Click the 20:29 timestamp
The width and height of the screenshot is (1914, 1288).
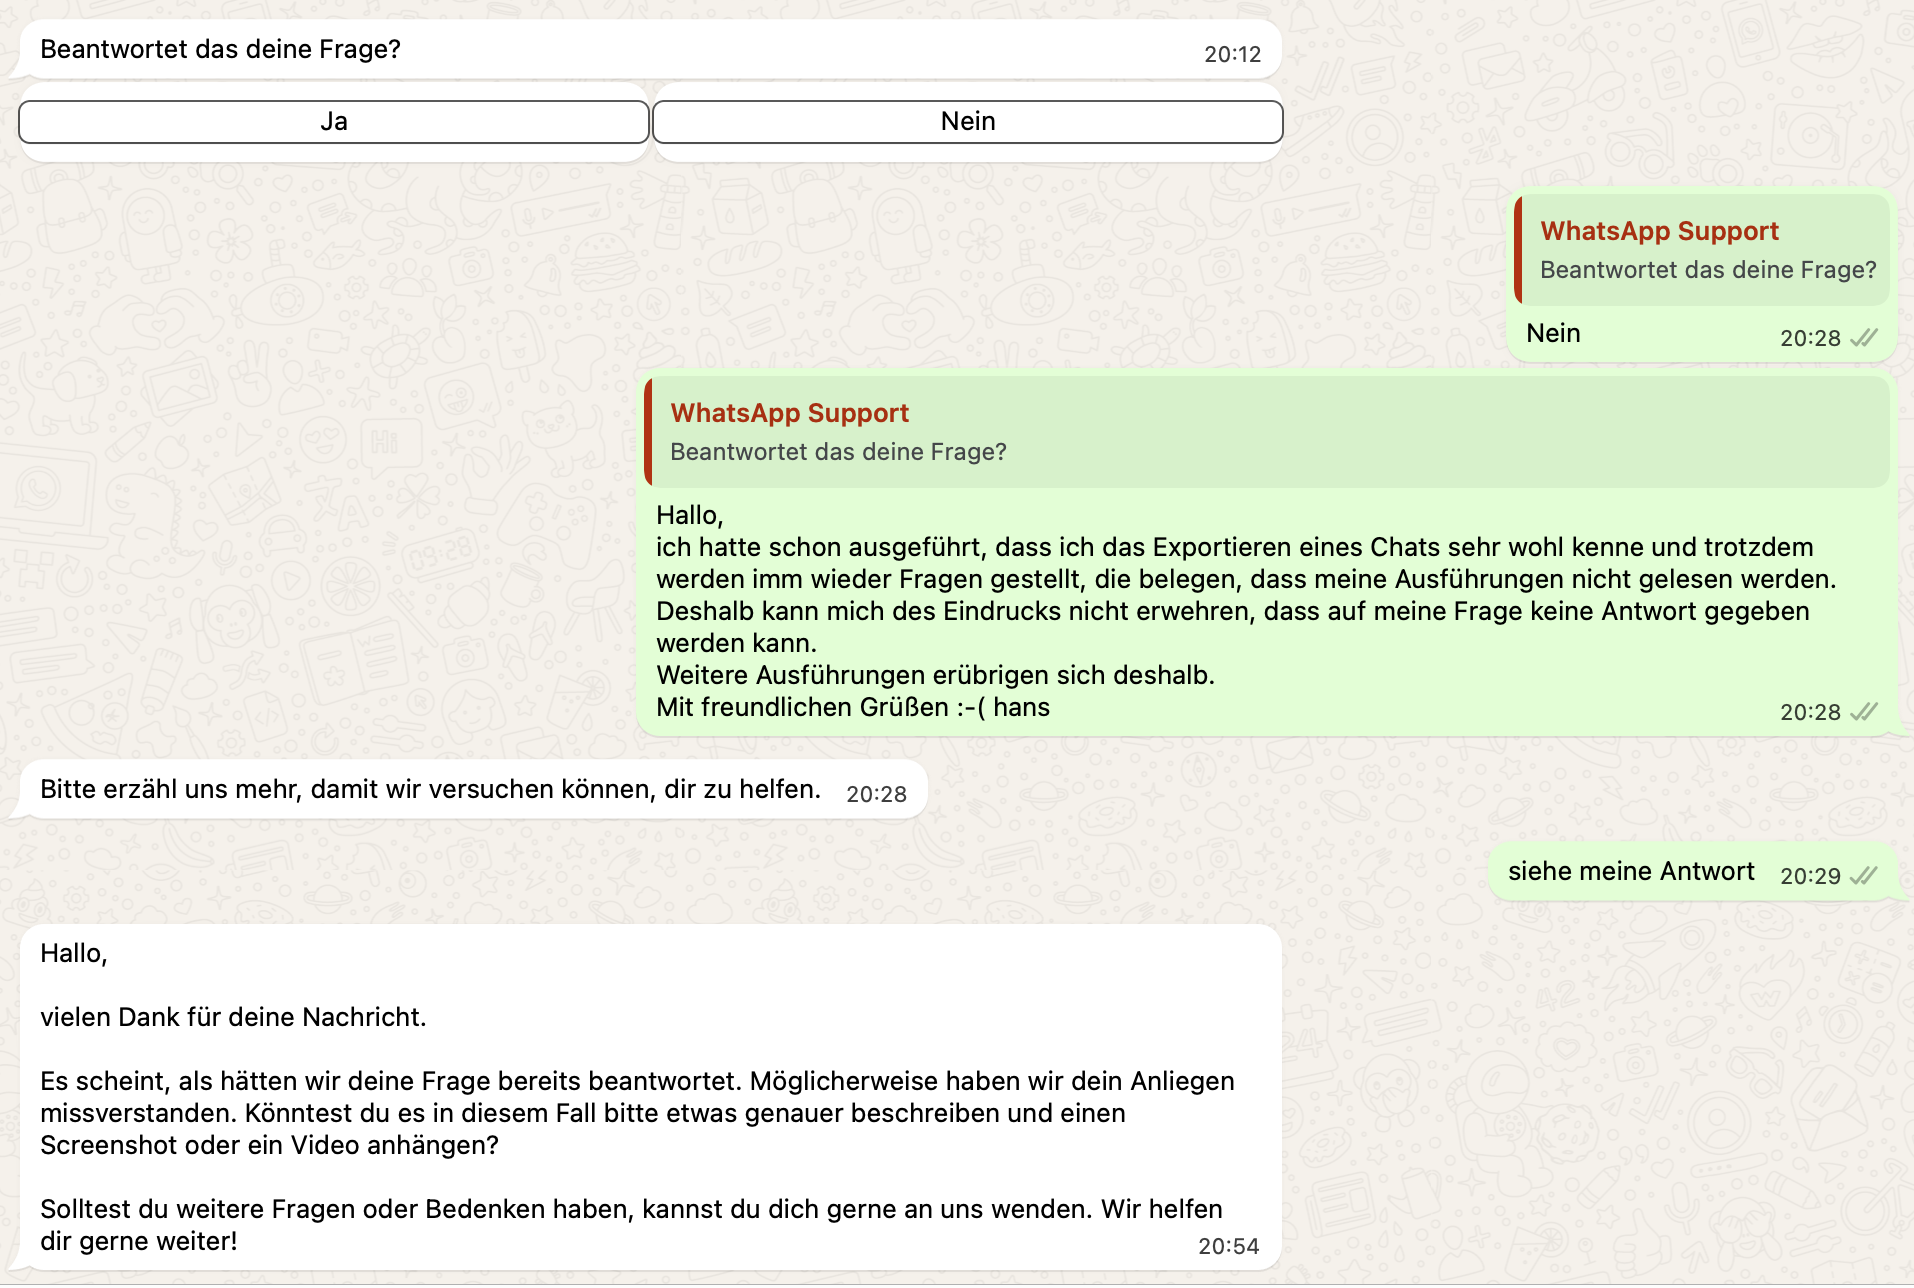click(x=1810, y=876)
